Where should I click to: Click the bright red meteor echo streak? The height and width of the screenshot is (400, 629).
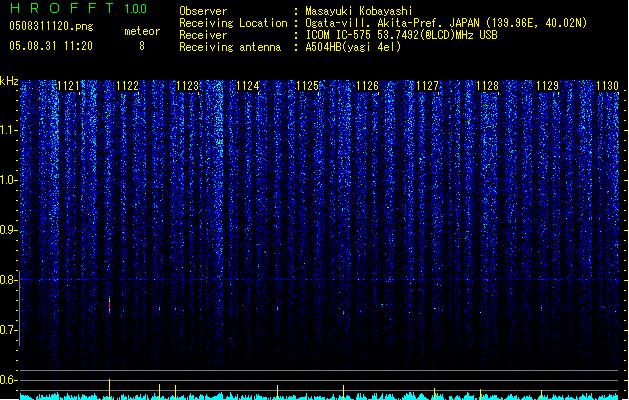[110, 305]
